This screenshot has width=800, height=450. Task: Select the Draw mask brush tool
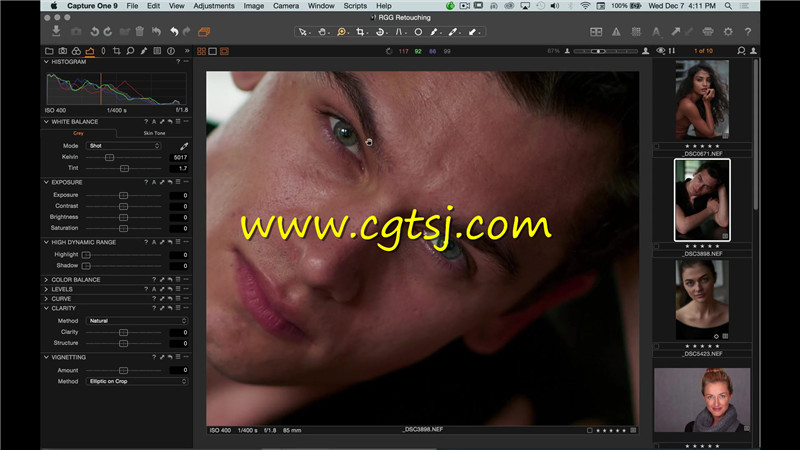point(434,32)
